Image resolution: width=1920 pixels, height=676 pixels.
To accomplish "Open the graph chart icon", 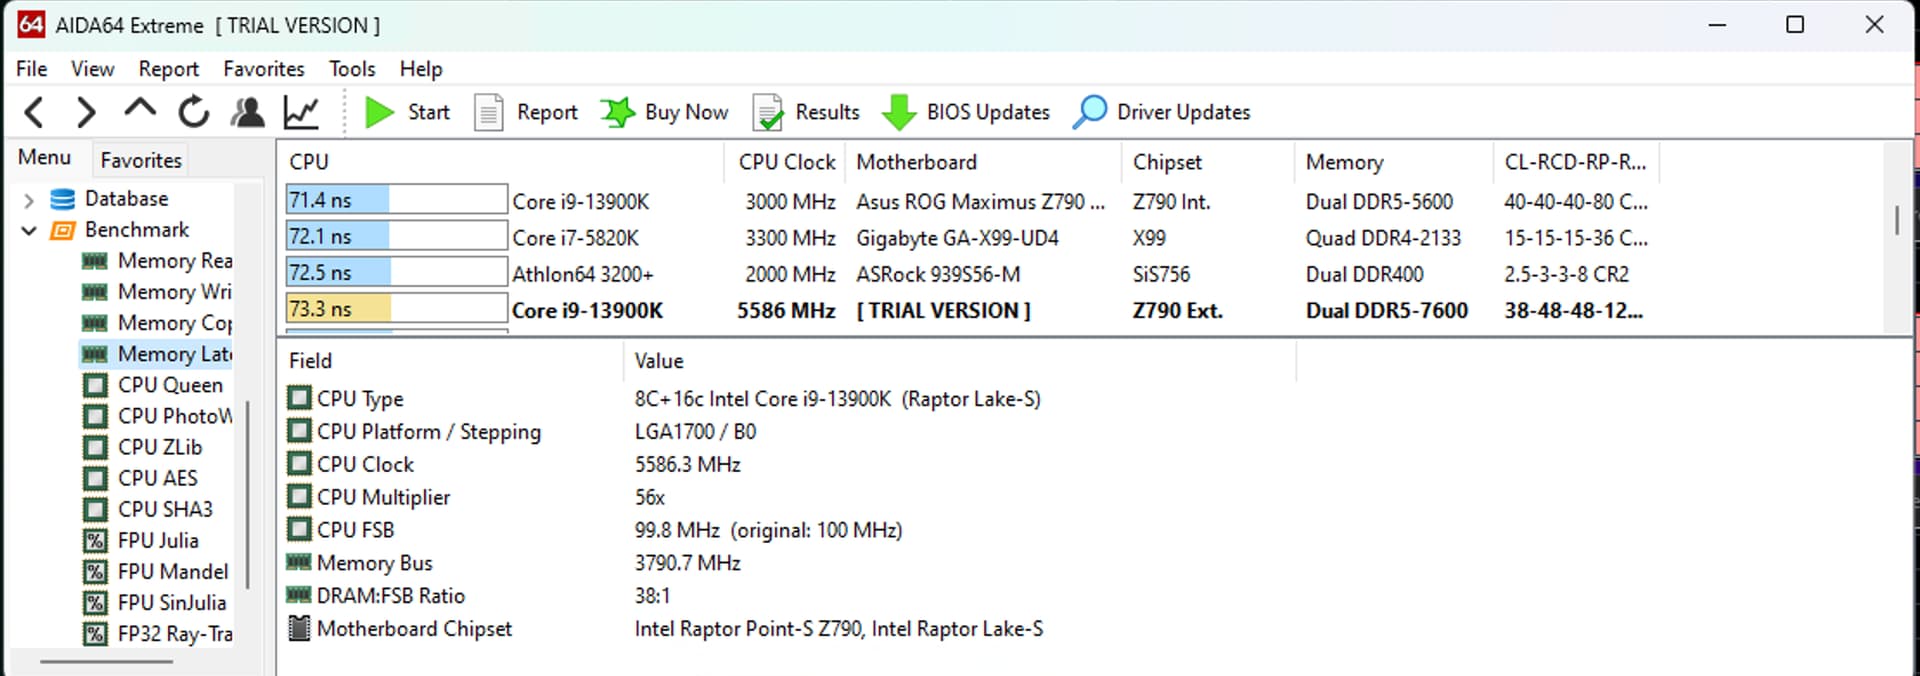I will 301,112.
